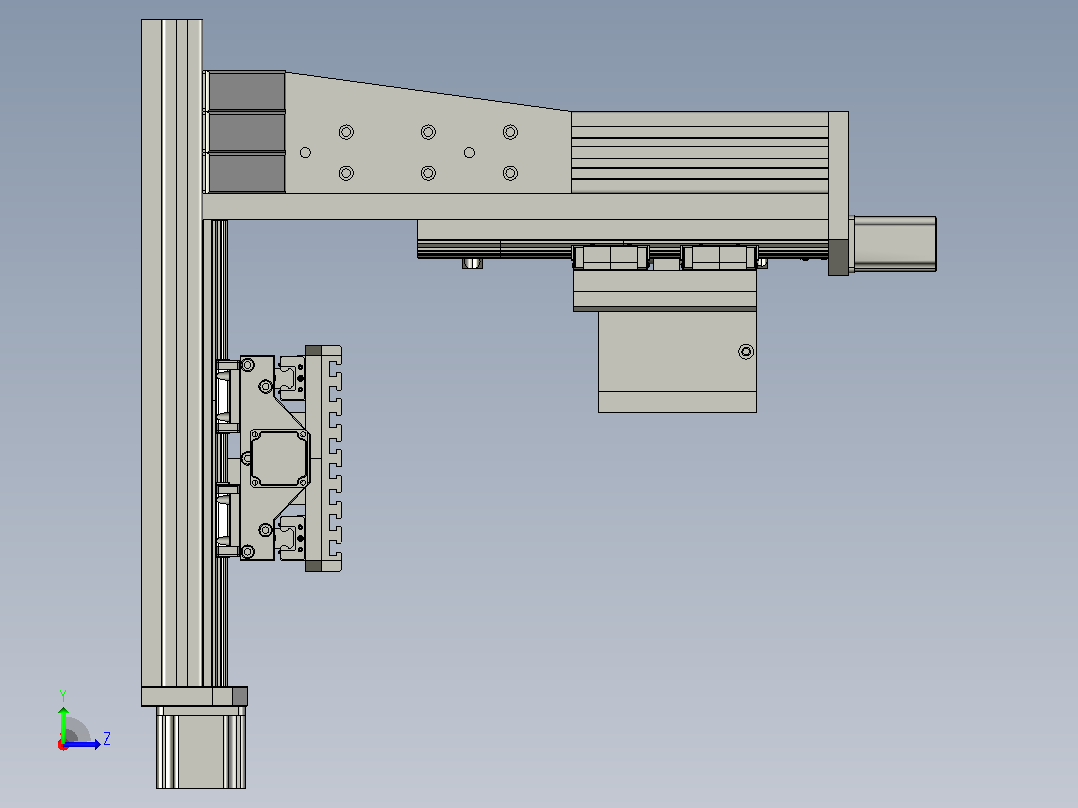Select the motor at the horizontal arm's right end
The image size is (1078, 808).
click(x=894, y=244)
